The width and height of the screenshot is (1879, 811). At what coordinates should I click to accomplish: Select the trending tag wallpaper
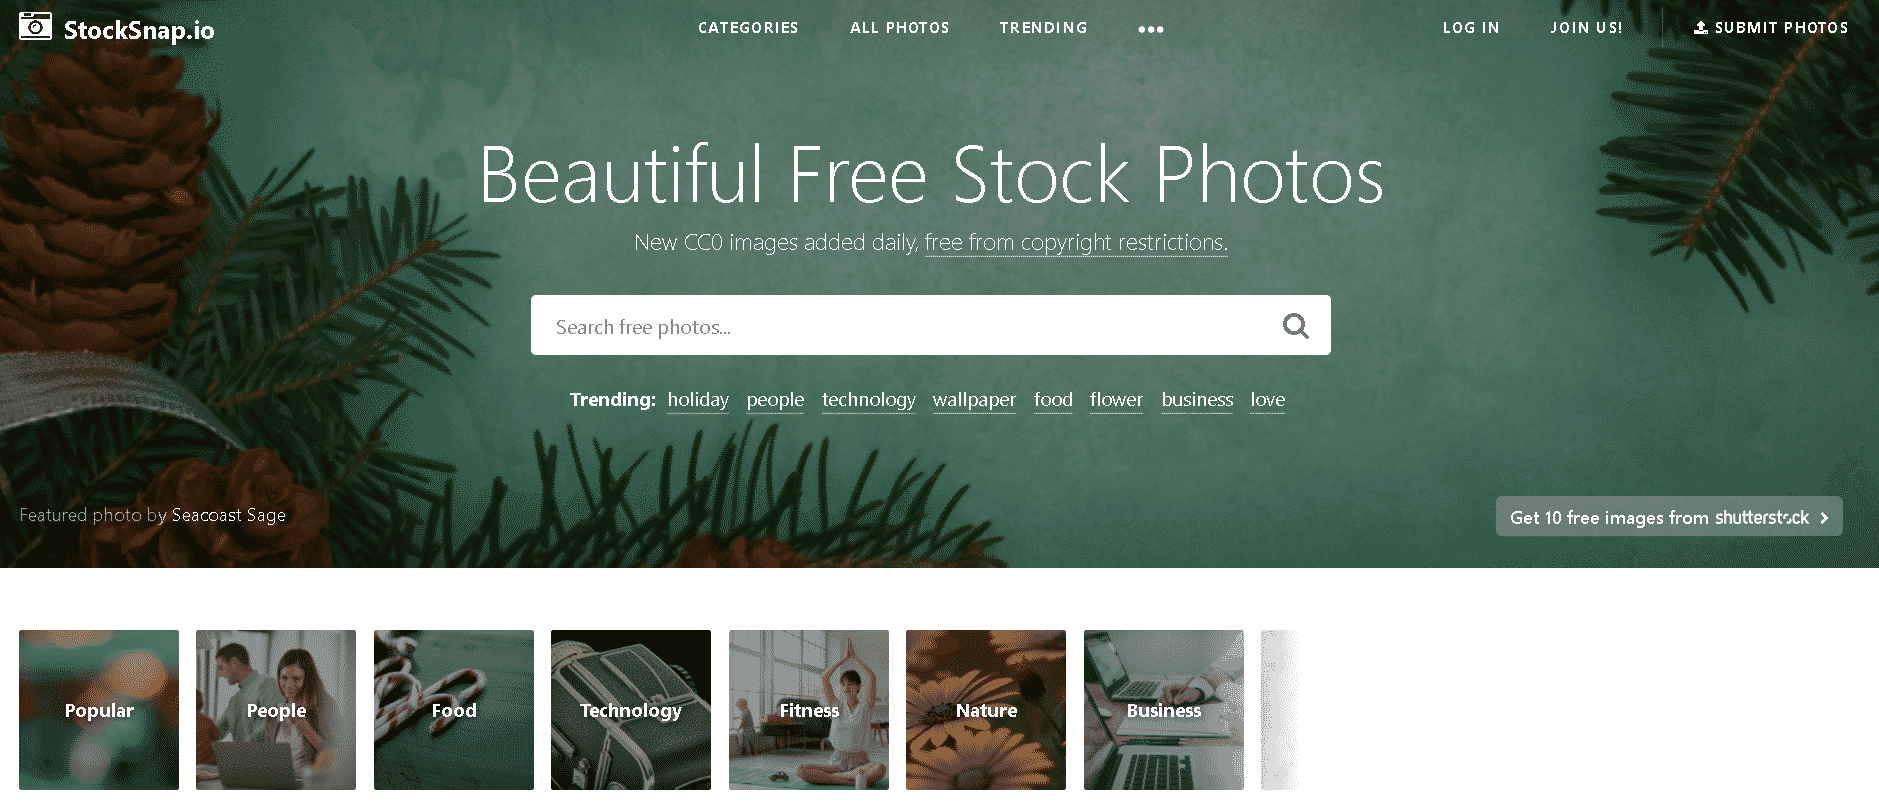click(x=974, y=400)
